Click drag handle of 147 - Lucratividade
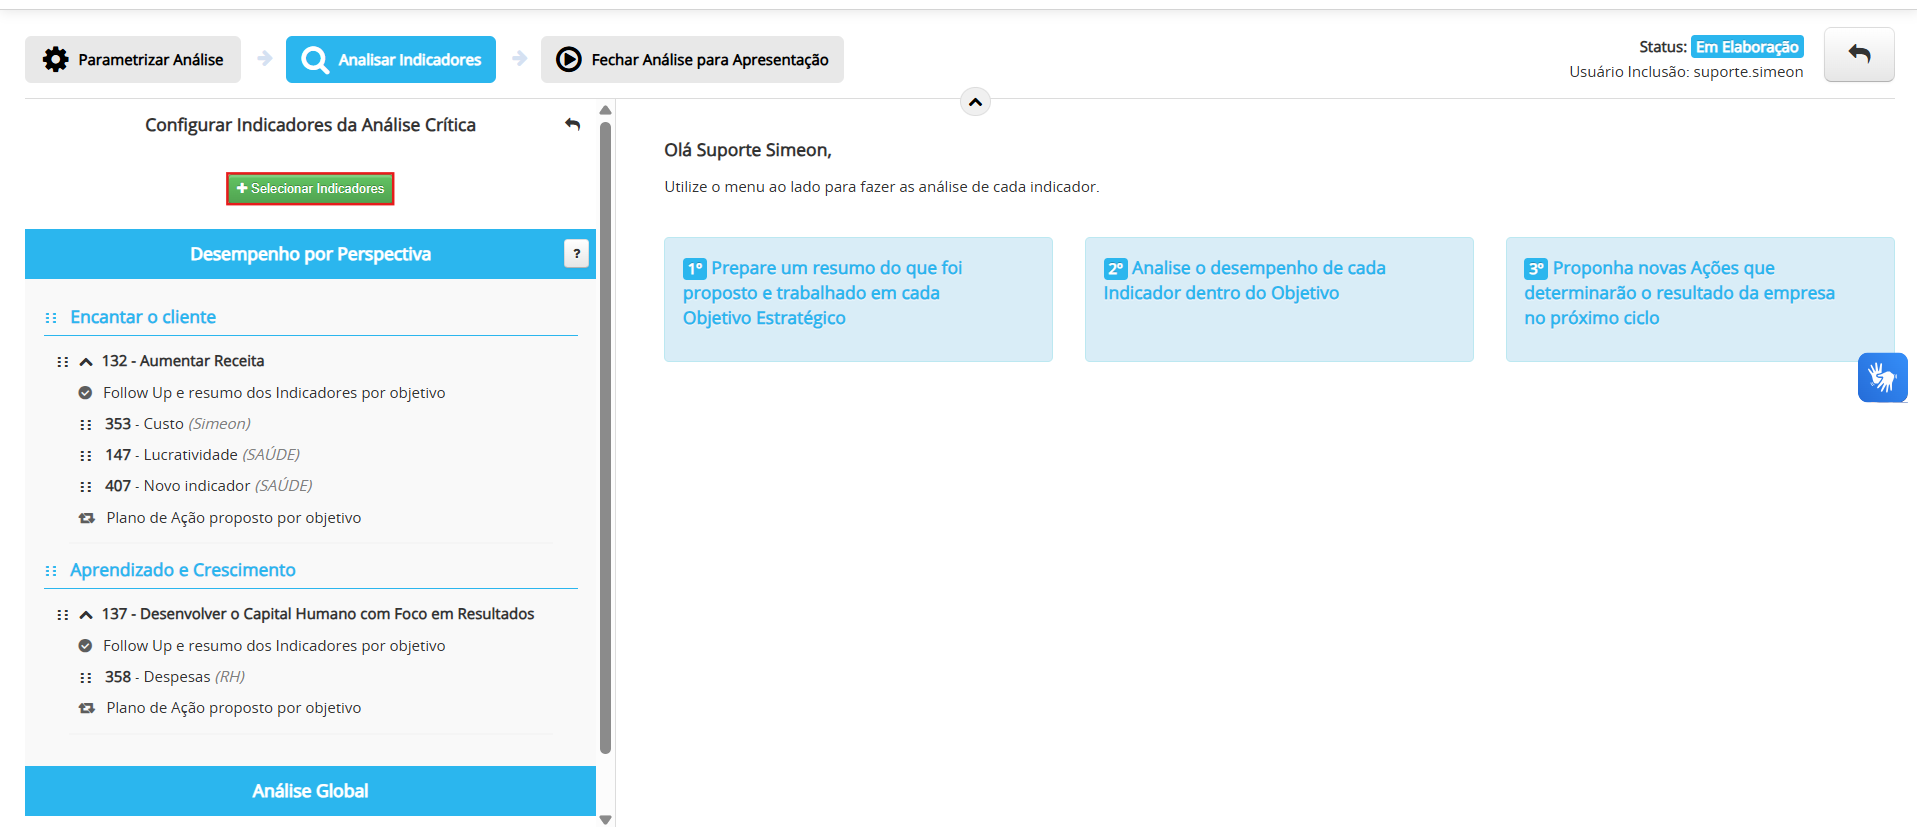 pyautogui.click(x=86, y=456)
